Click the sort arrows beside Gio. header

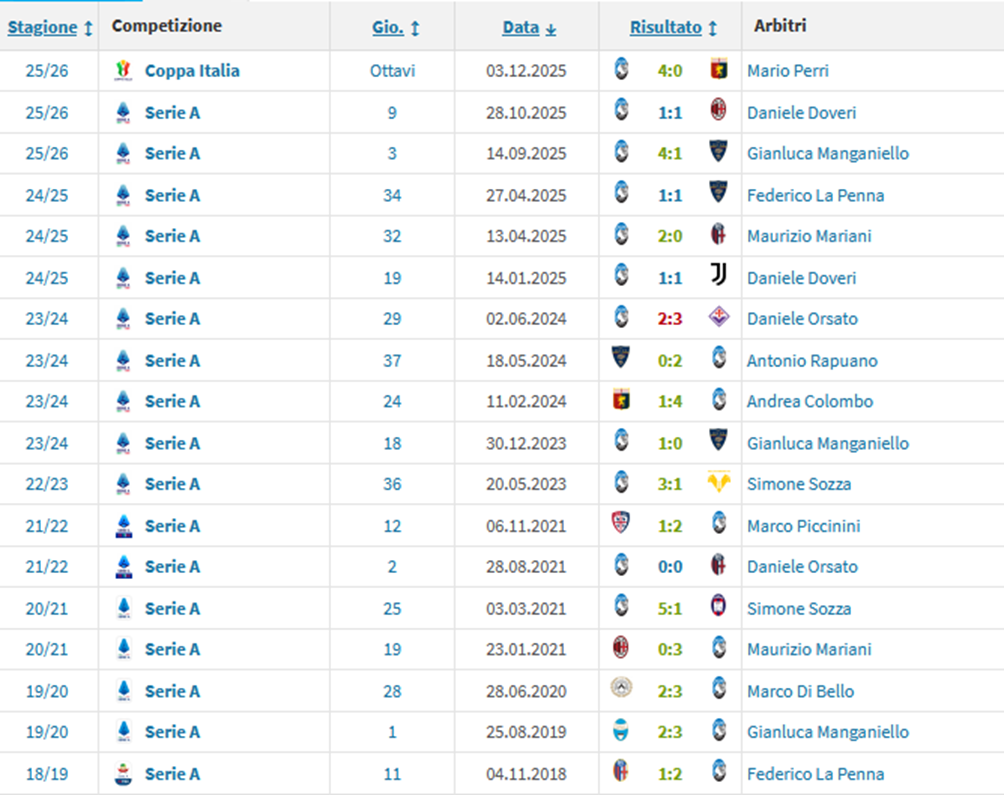pyautogui.click(x=415, y=29)
